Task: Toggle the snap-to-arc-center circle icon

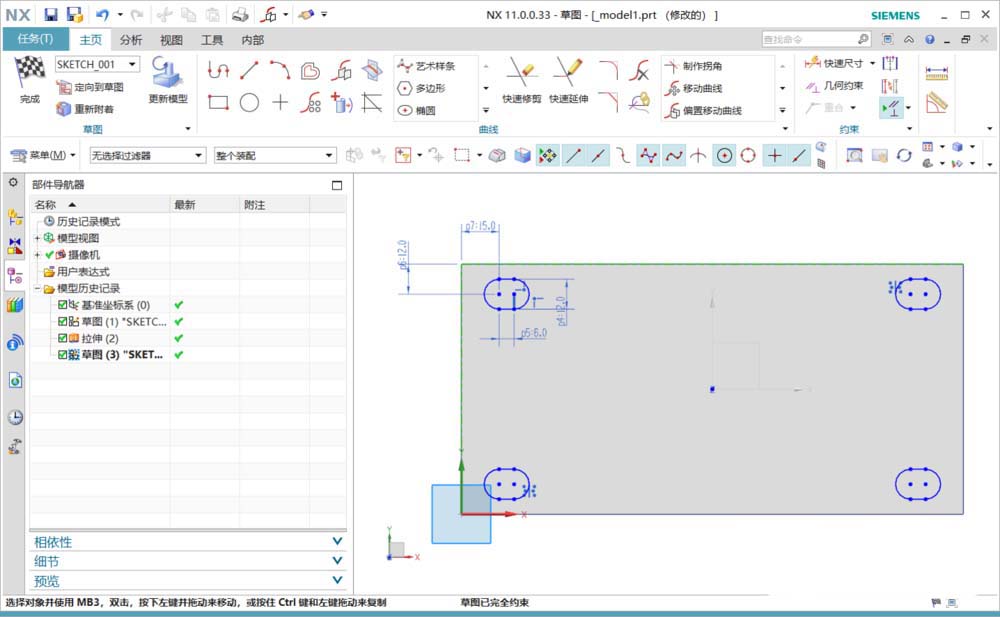Action: [x=724, y=155]
